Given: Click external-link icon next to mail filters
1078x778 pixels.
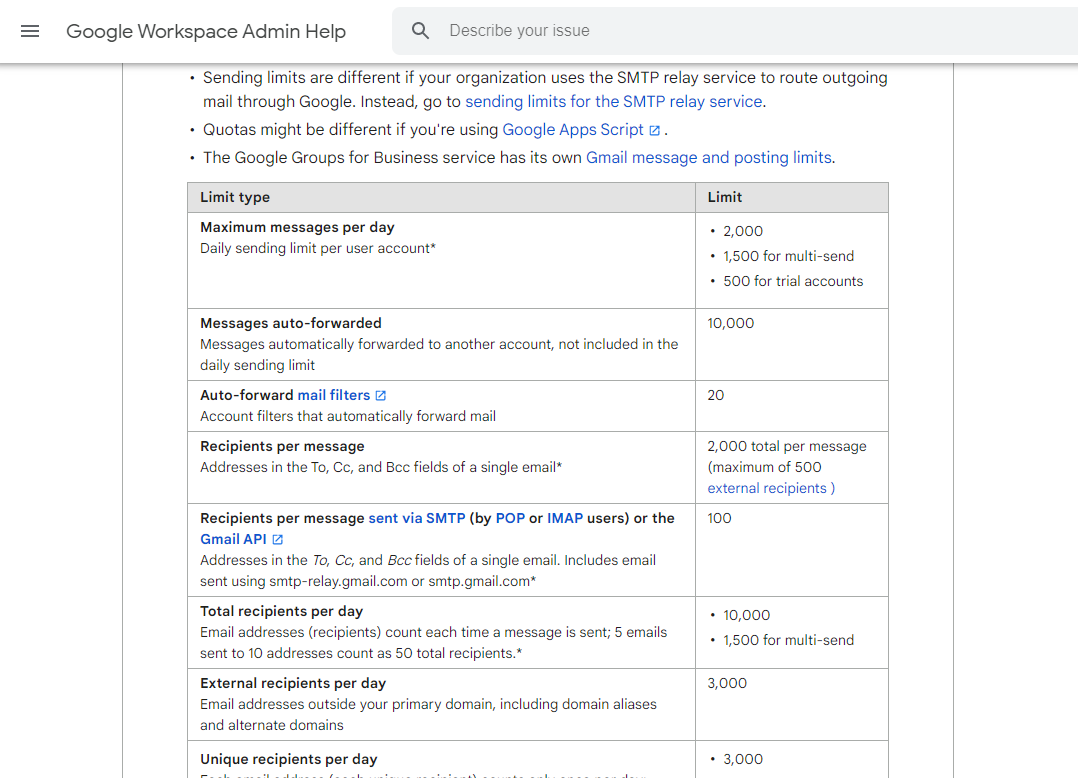Looking at the screenshot, I should (381, 396).
